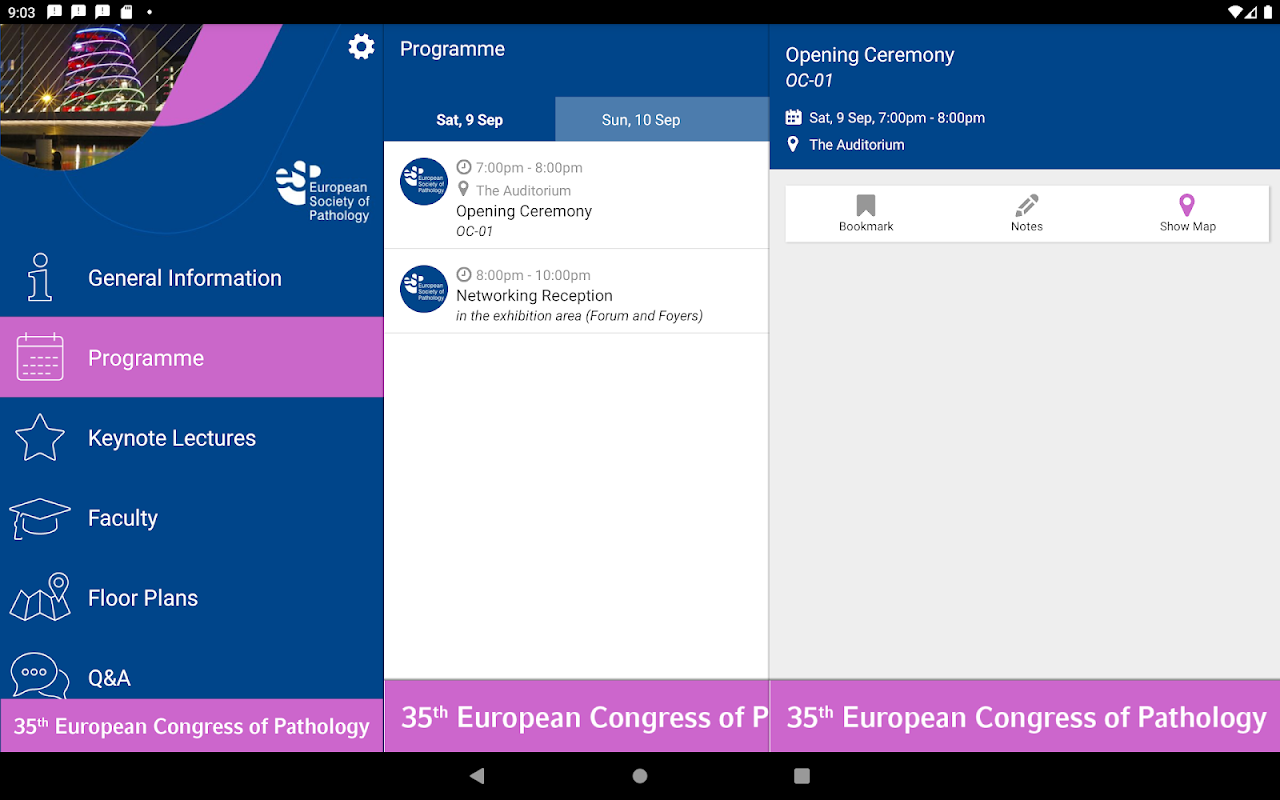The width and height of the screenshot is (1280, 800).
Task: Click the congress banner under programme list
Action: pyautogui.click(x=577, y=716)
